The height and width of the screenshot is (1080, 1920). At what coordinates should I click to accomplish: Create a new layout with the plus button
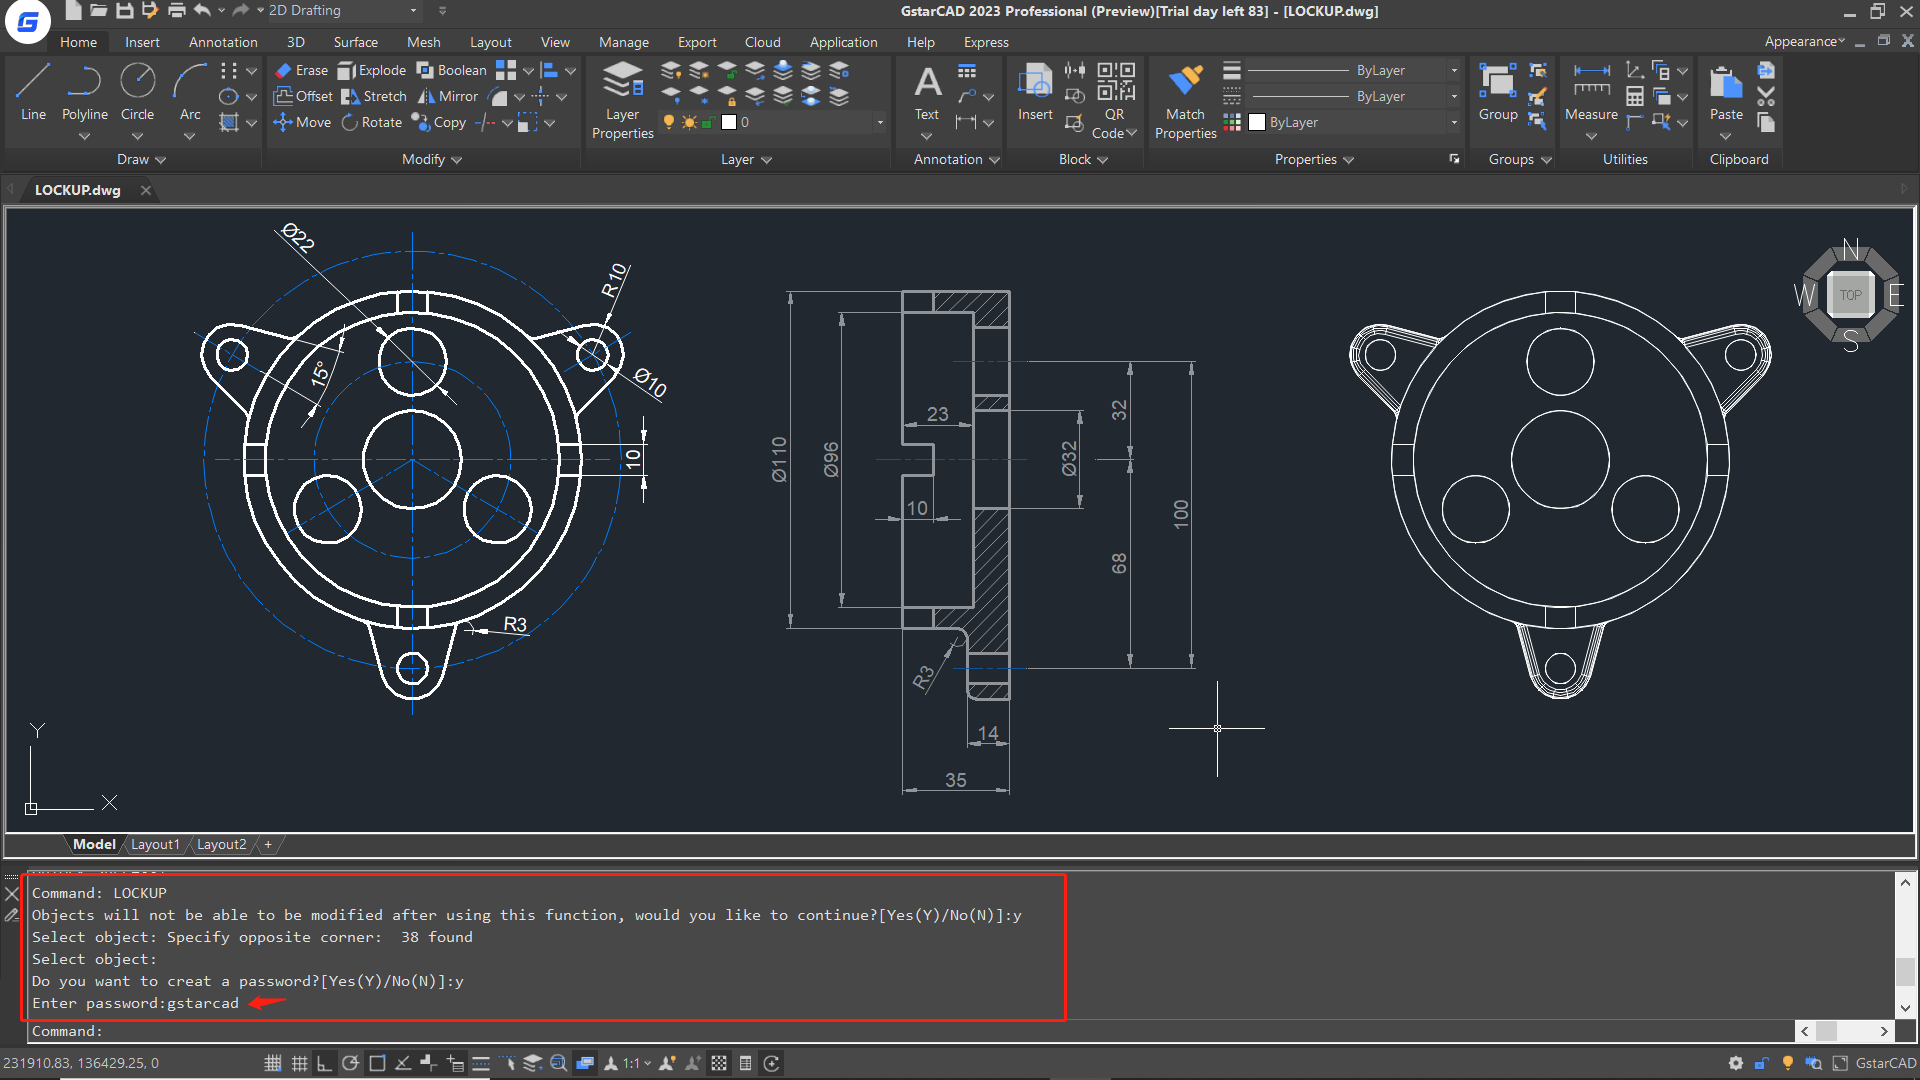pyautogui.click(x=267, y=844)
